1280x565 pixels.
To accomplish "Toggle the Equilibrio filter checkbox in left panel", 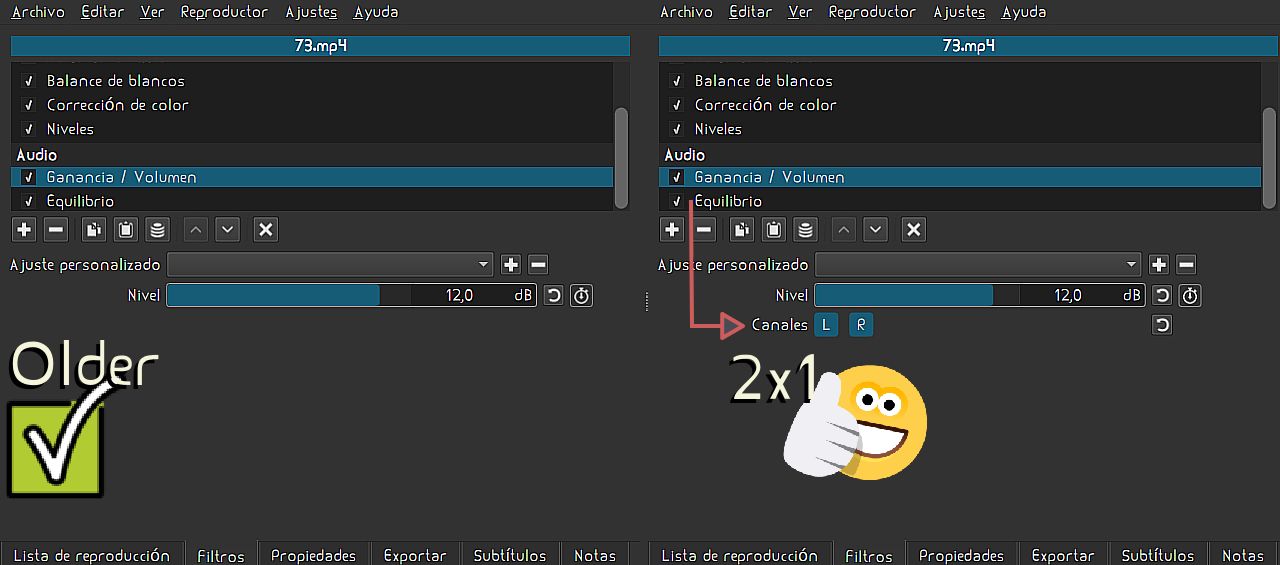I will click(x=29, y=201).
